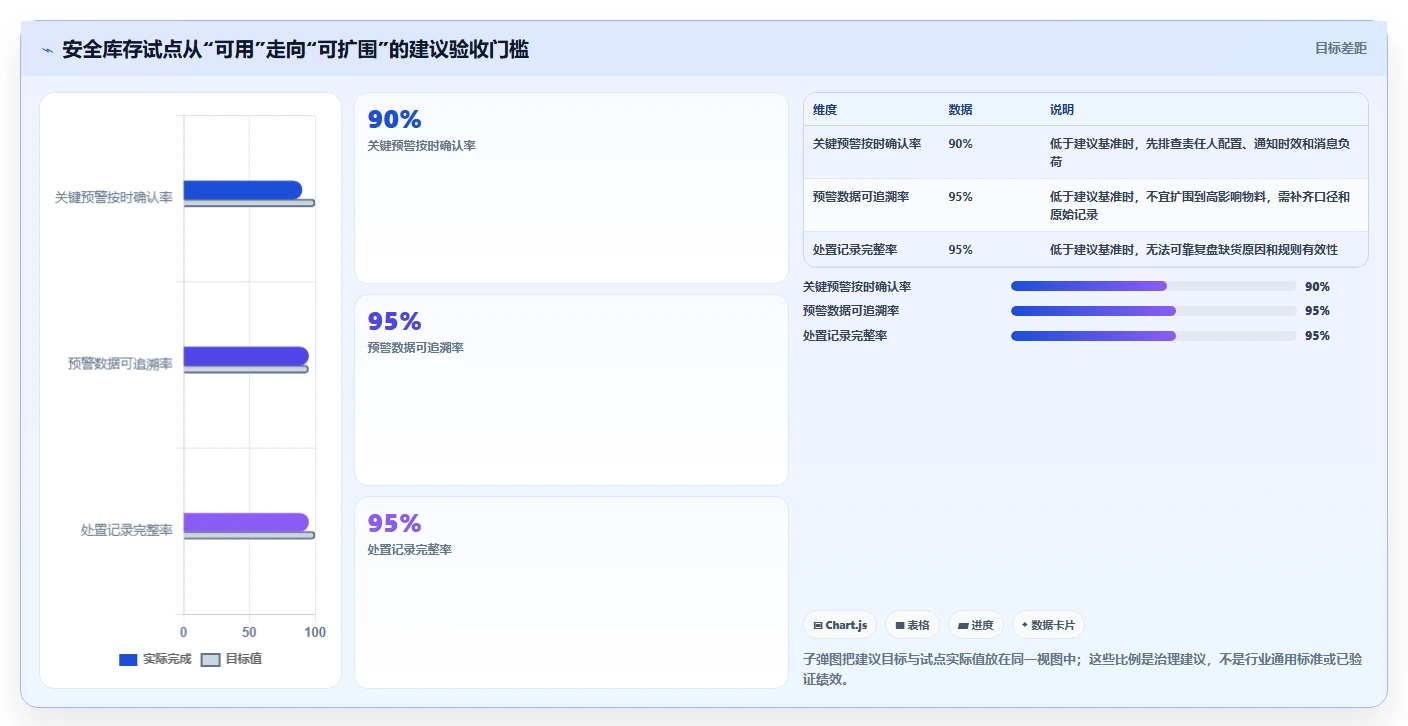Click the 90% label next to the progress bar
This screenshot has height=726, width=1408.
click(x=1317, y=287)
